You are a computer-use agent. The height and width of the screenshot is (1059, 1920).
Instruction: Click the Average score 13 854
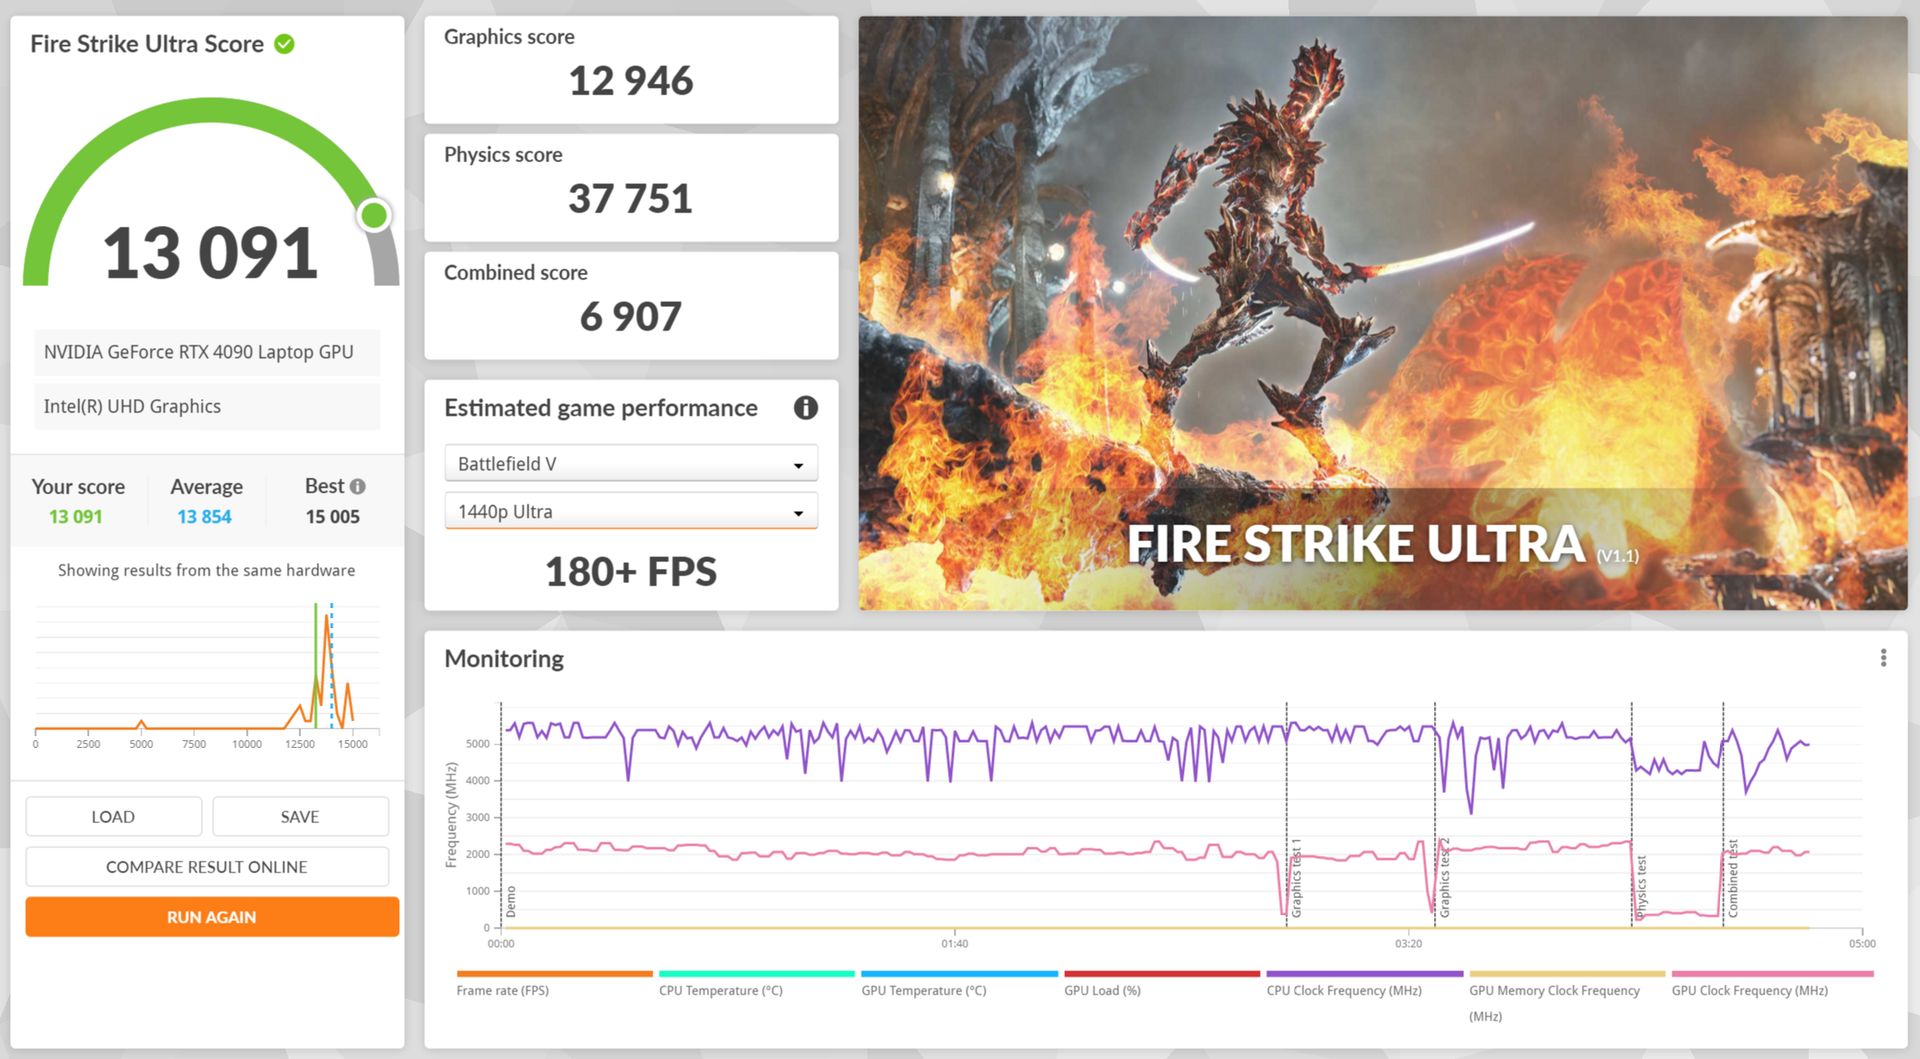click(x=204, y=517)
